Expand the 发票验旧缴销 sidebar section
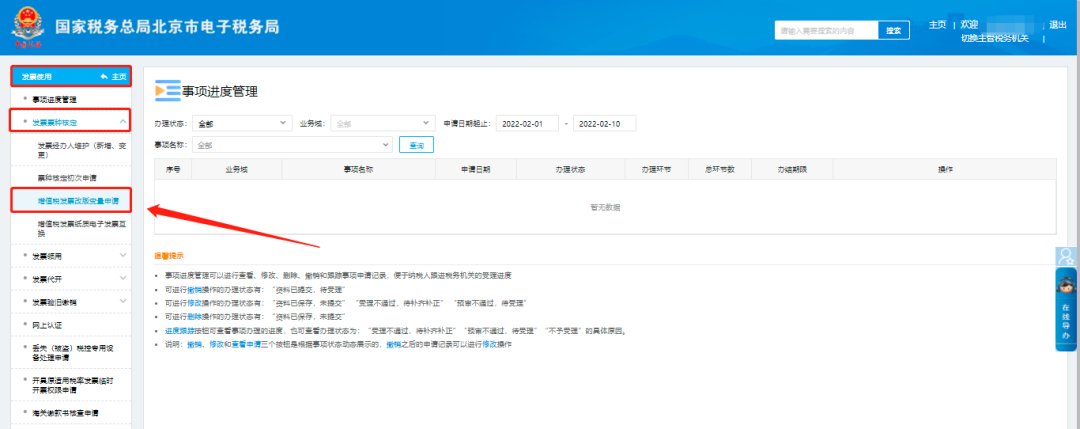The image size is (1080, 429). click(123, 302)
